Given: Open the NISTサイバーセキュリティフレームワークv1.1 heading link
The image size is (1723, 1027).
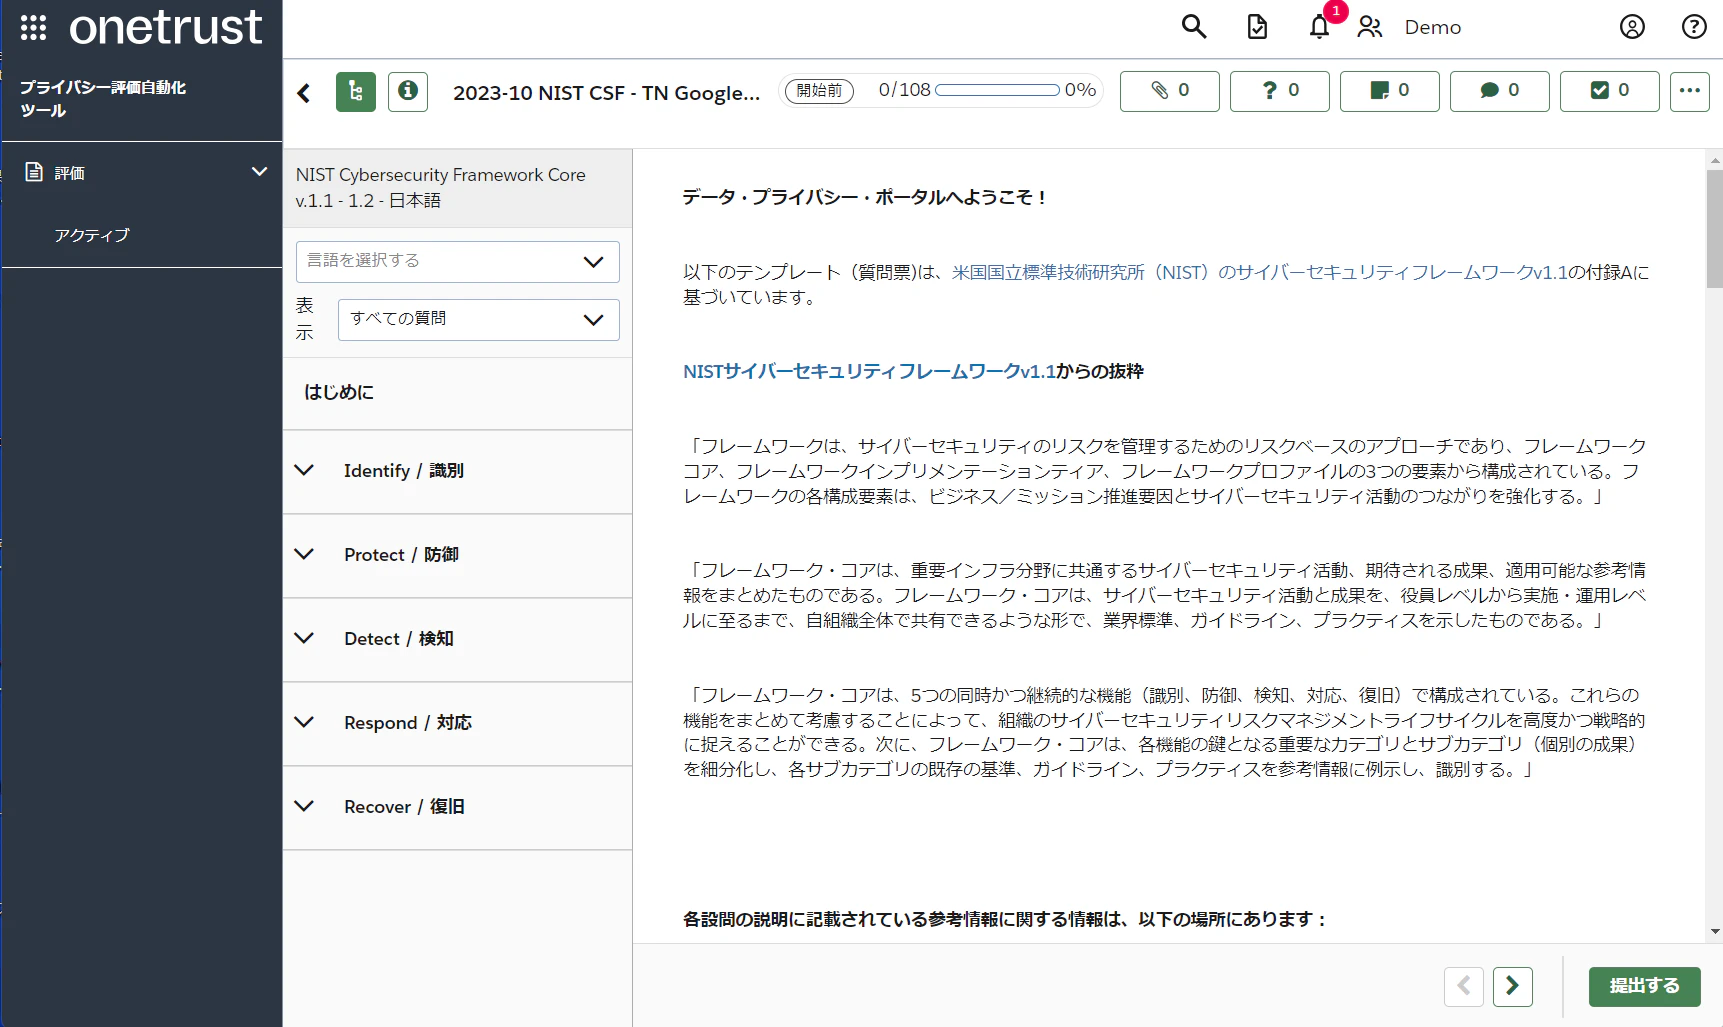Looking at the screenshot, I should 869,371.
